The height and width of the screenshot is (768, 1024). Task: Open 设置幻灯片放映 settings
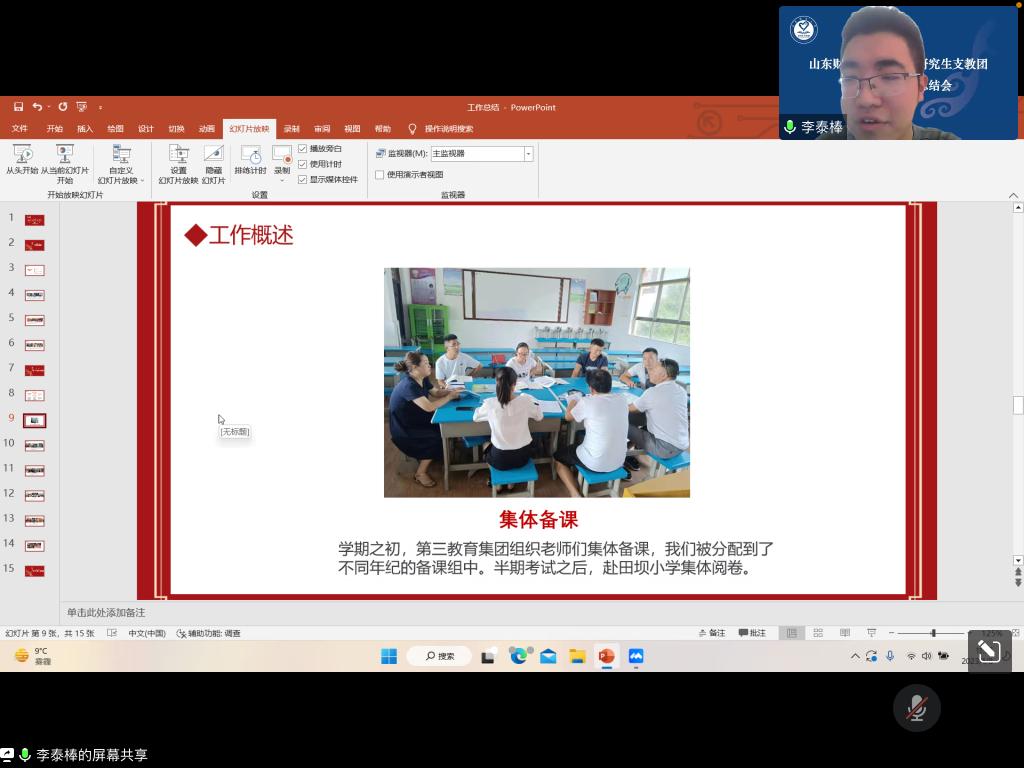[178, 155]
